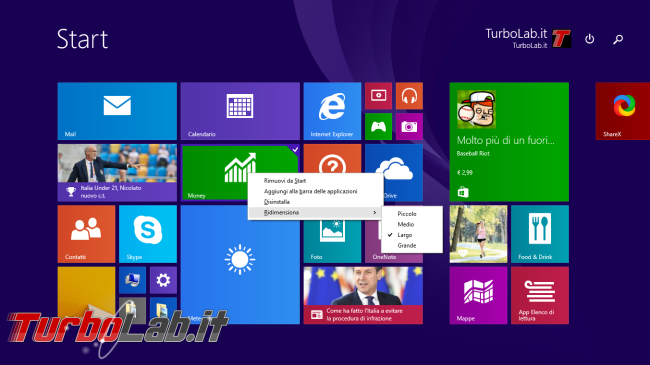650x365 pixels.
Task: Open the Food & Drink tile
Action: point(540,234)
